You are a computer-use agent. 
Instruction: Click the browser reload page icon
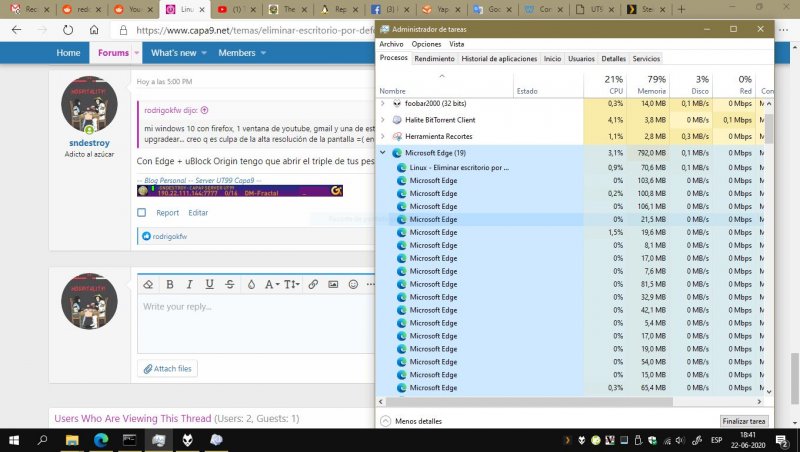coord(70,30)
